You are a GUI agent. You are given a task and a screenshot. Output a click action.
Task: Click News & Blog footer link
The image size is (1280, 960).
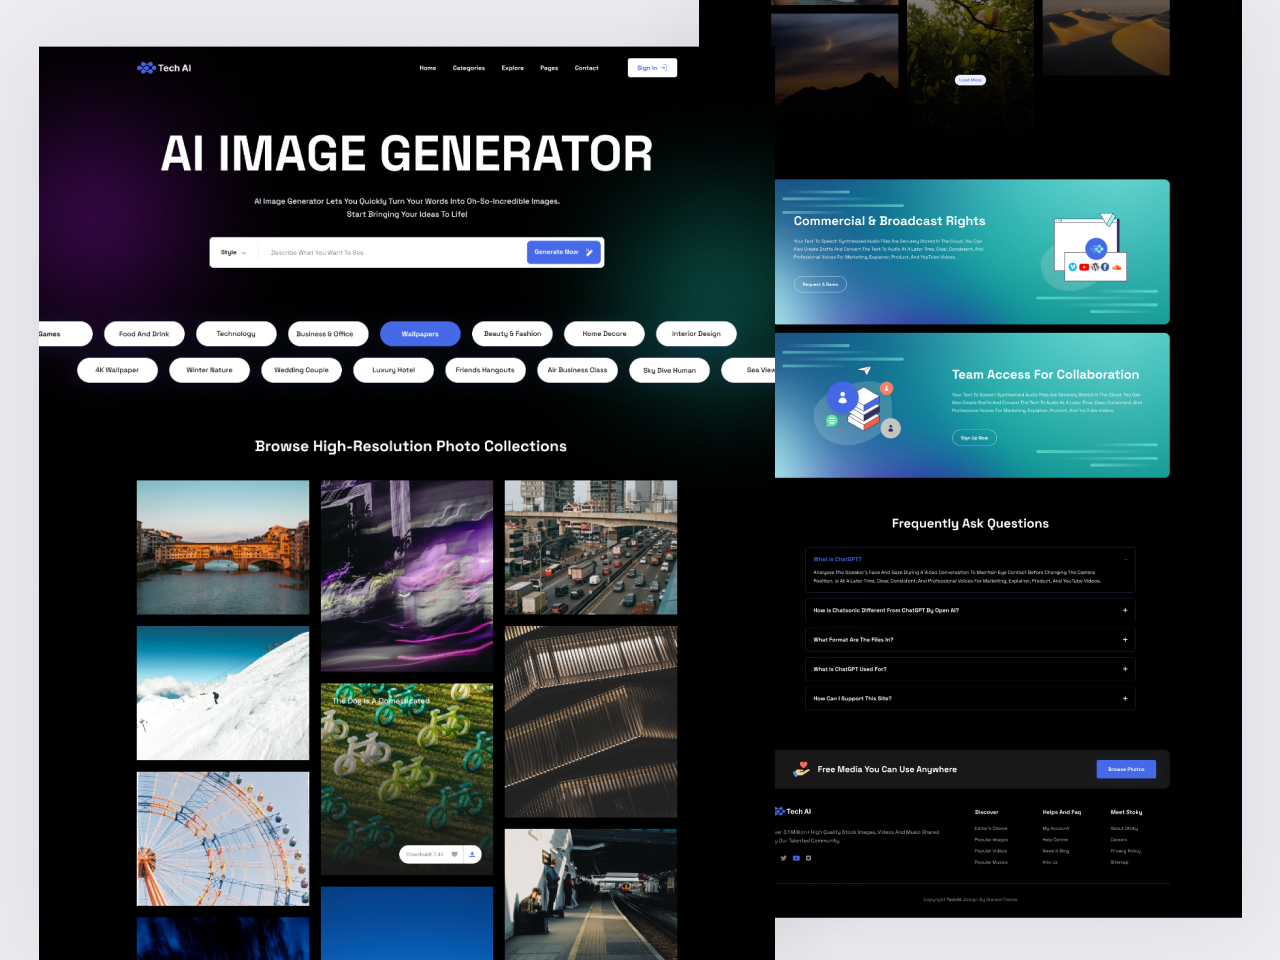coord(1056,851)
